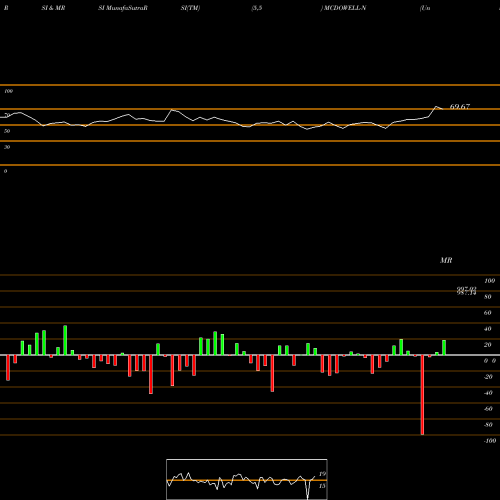Click the '-20' label on MR axis
Screen dimensions: 500x500
click(488, 377)
